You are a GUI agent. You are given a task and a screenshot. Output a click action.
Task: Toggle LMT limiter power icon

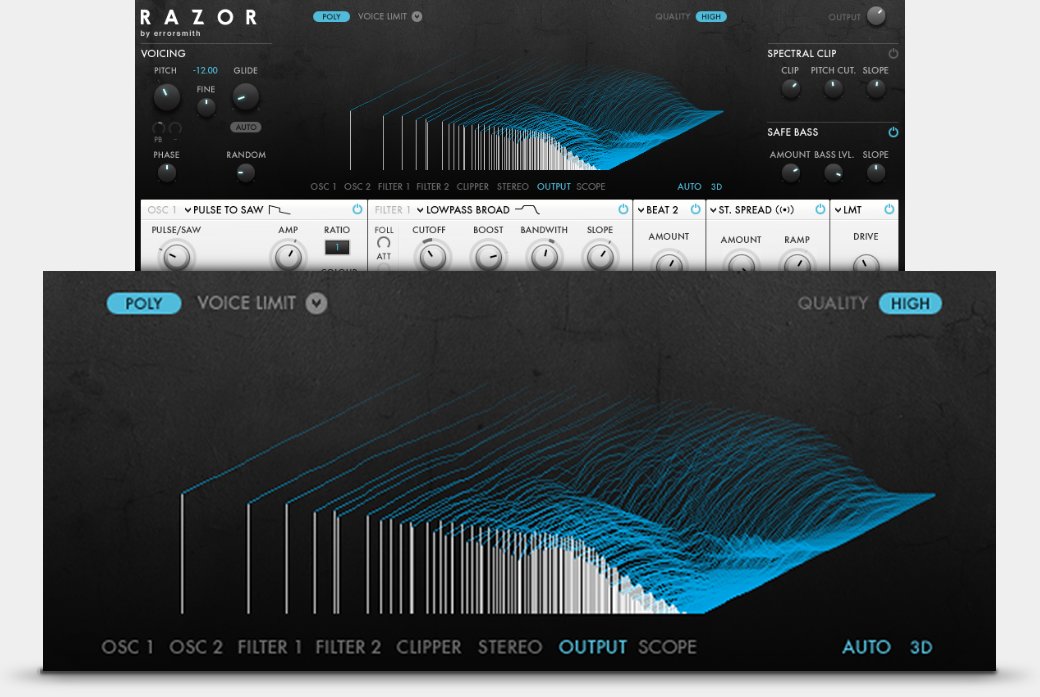coord(889,209)
